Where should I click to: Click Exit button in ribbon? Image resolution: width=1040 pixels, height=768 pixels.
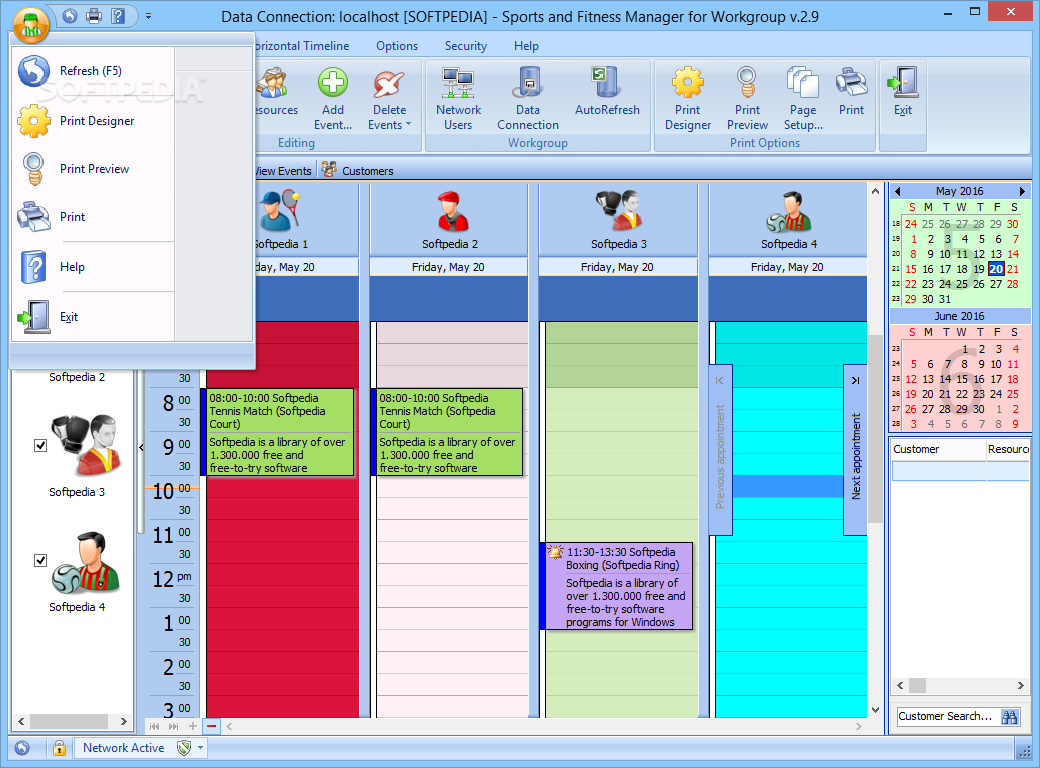903,93
